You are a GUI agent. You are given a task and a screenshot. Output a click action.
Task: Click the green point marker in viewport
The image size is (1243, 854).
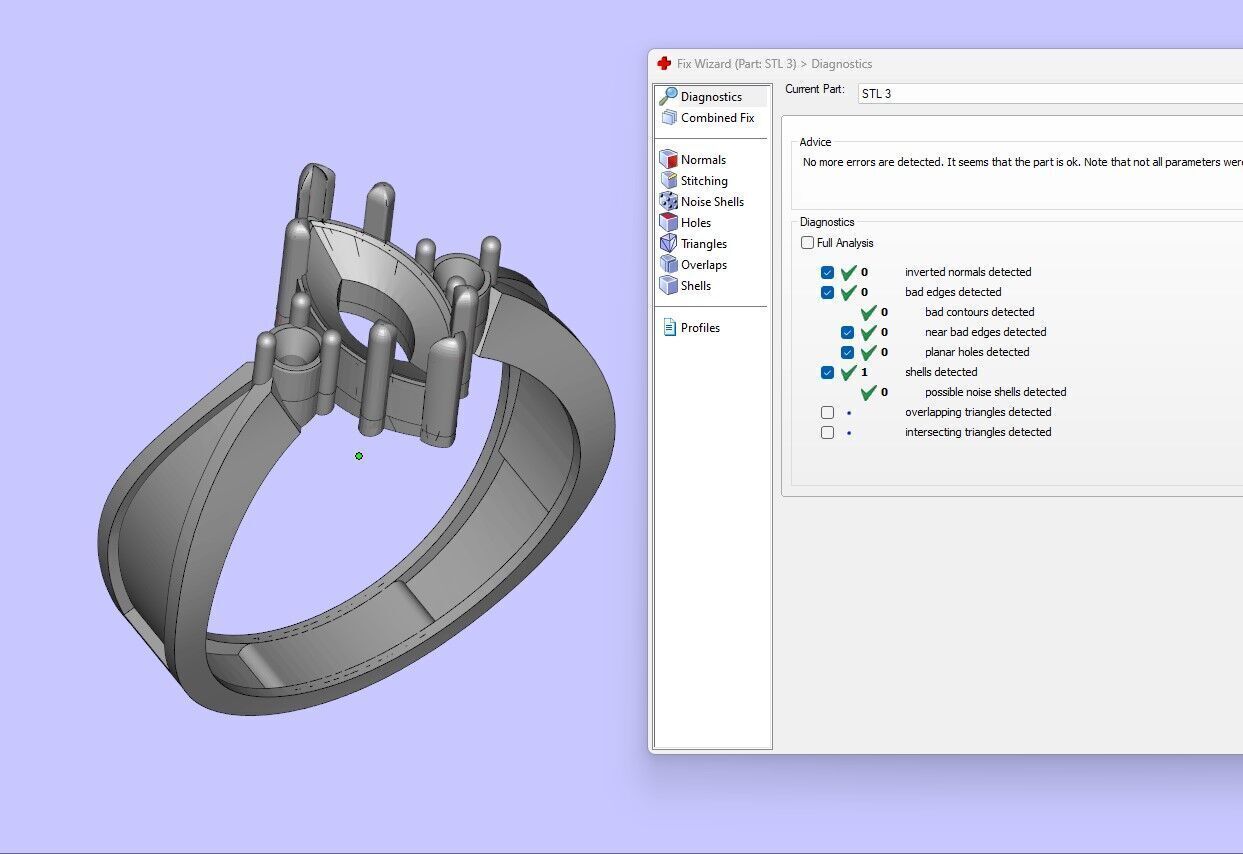click(359, 456)
